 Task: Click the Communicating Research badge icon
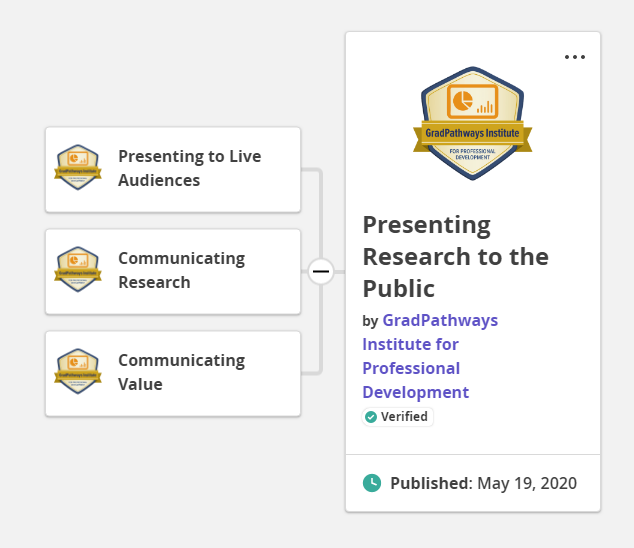(78, 269)
